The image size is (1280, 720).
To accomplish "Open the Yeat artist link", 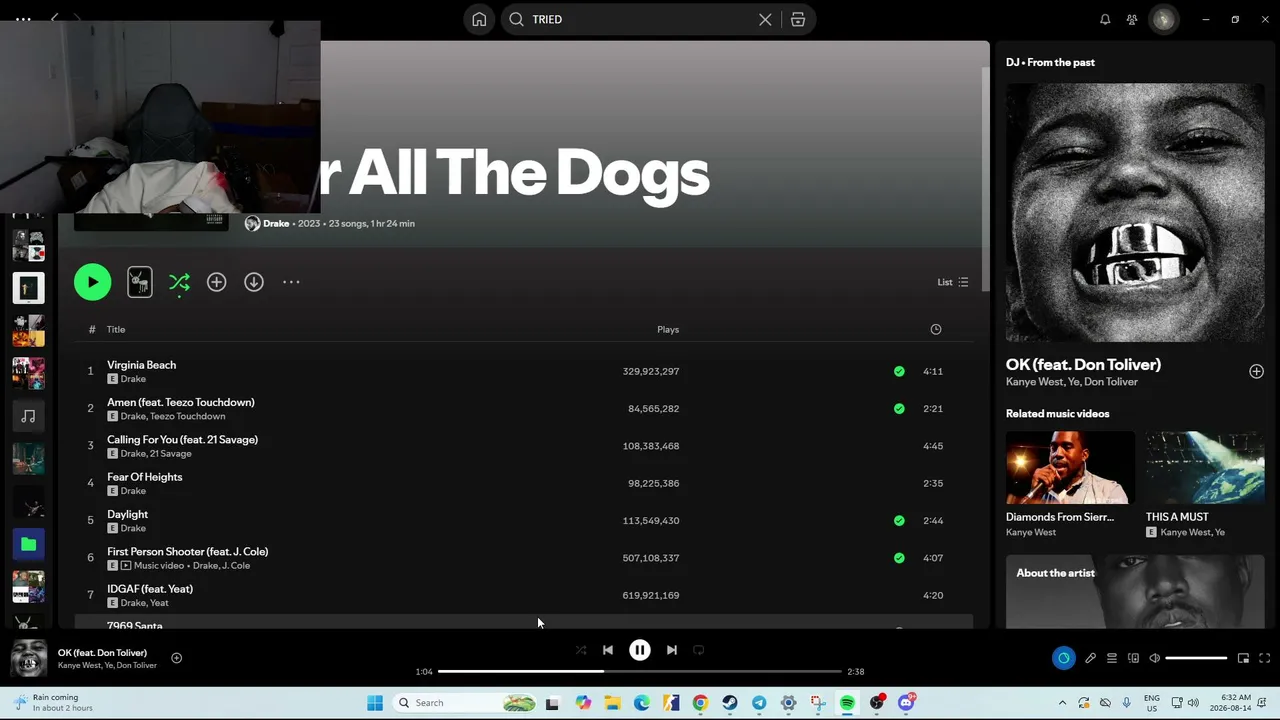I will [x=159, y=603].
